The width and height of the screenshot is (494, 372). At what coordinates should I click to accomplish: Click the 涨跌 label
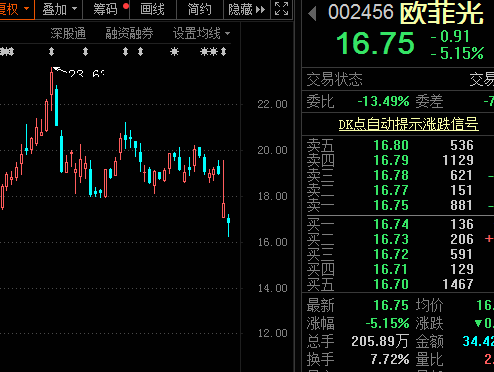pos(429,323)
